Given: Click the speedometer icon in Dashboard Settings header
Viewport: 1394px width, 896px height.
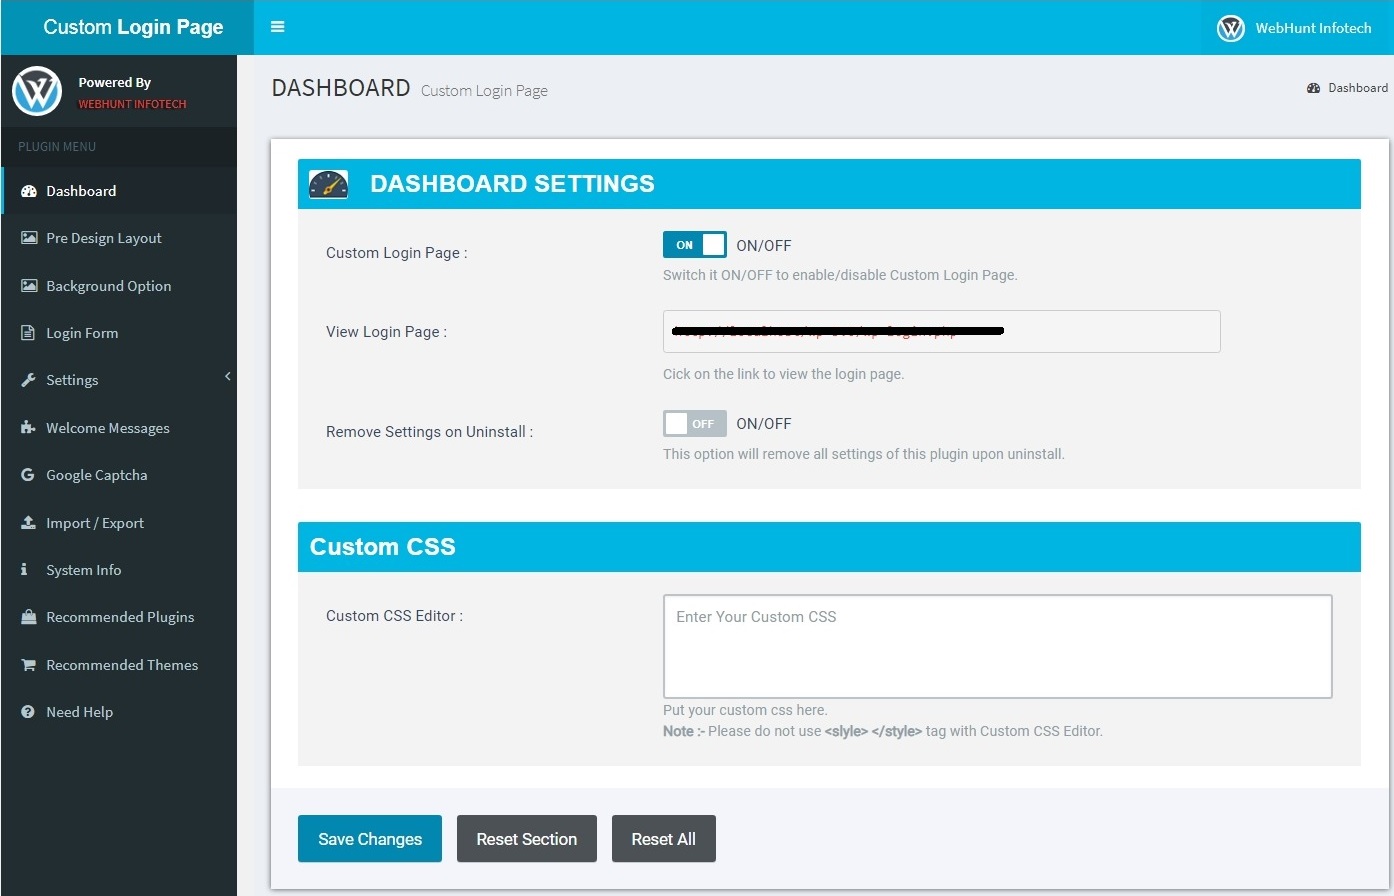Looking at the screenshot, I should 329,183.
